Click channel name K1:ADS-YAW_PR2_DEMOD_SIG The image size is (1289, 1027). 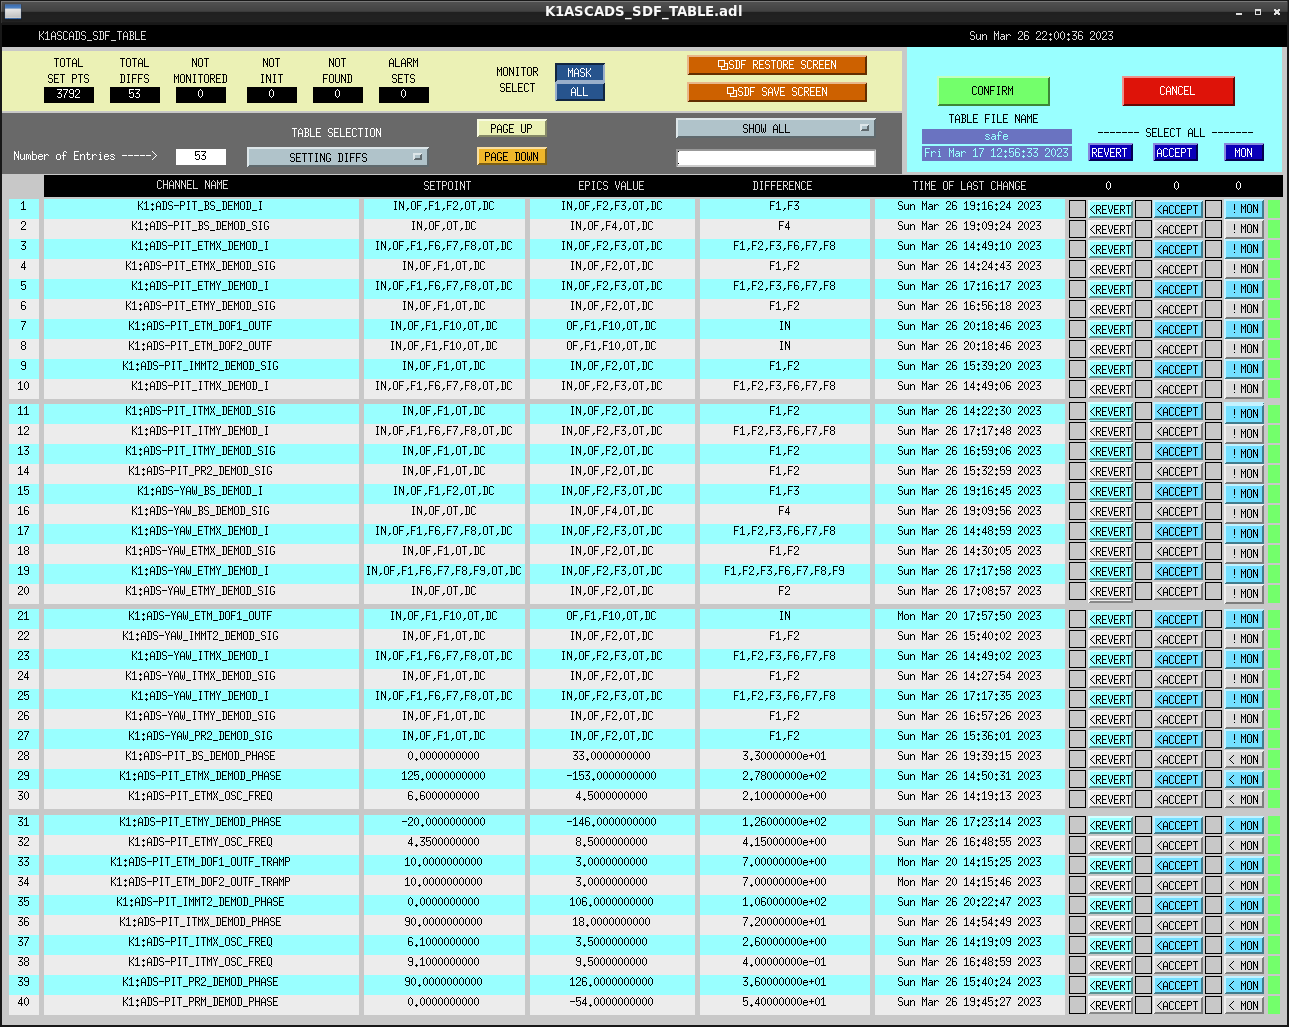[x=200, y=736]
